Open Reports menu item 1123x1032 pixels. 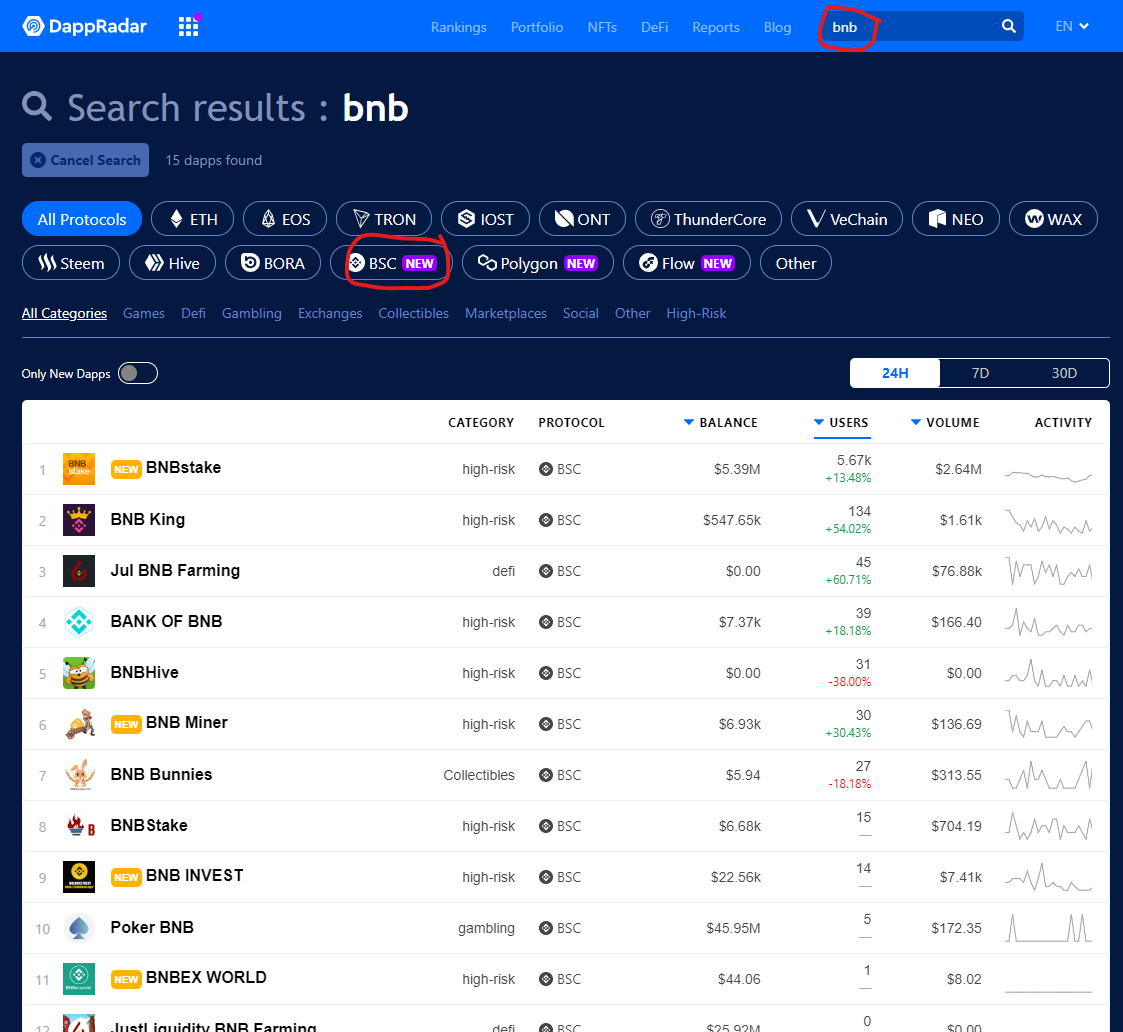(x=715, y=27)
